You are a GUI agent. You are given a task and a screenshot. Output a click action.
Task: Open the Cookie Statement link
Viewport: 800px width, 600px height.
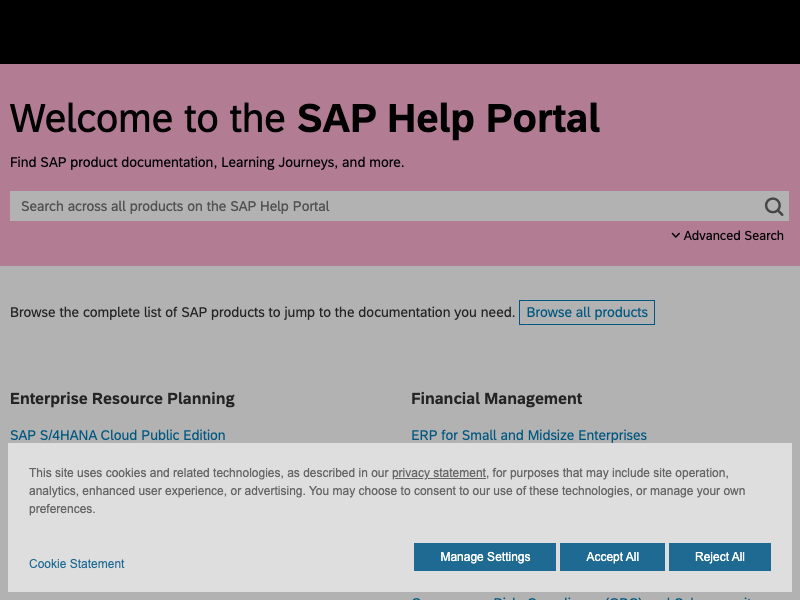pyautogui.click(x=77, y=564)
